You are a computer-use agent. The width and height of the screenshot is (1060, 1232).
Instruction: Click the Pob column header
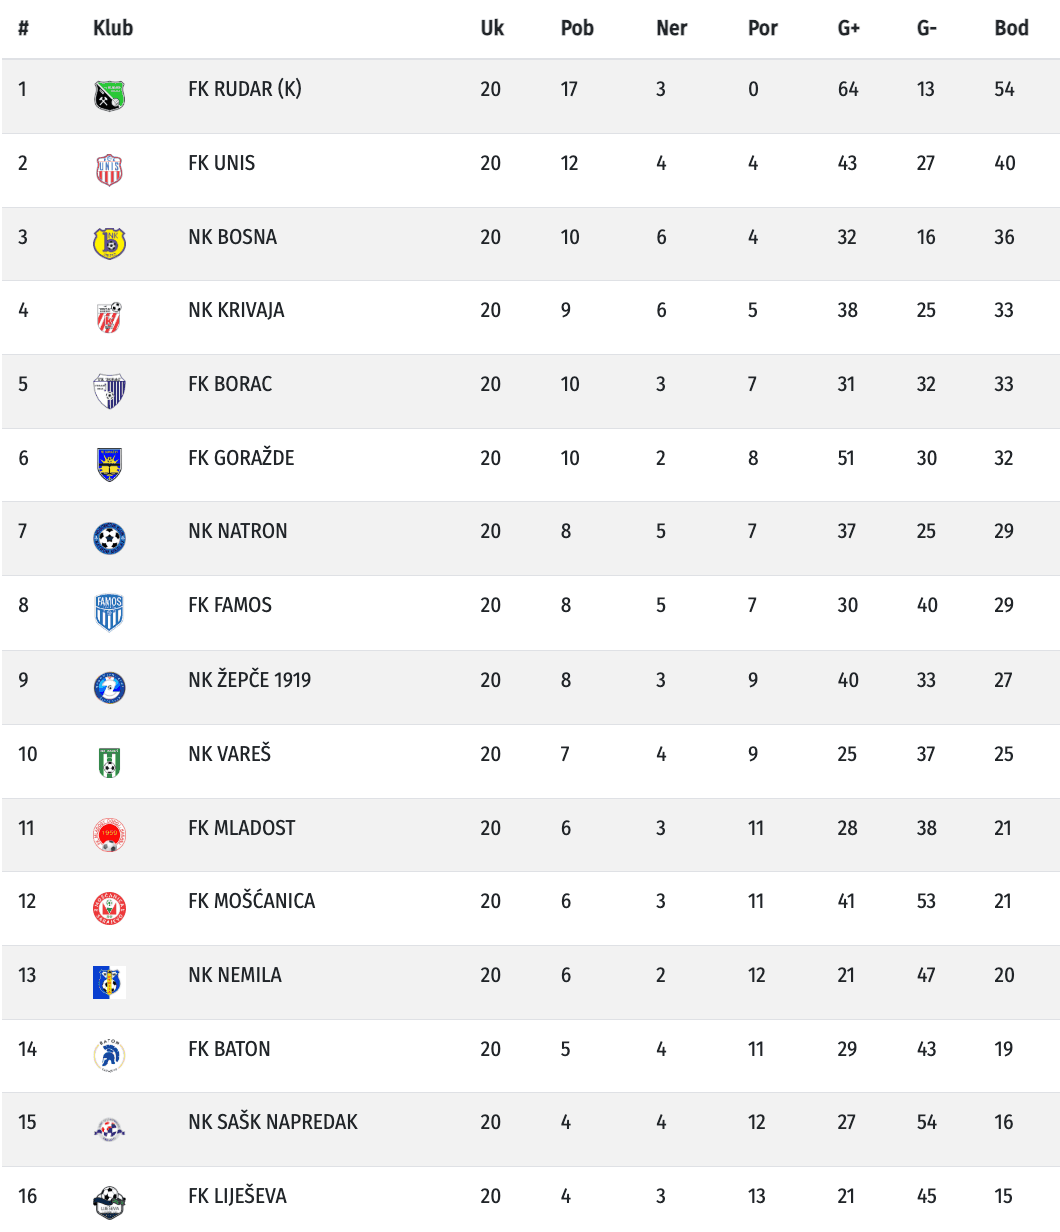point(577,28)
